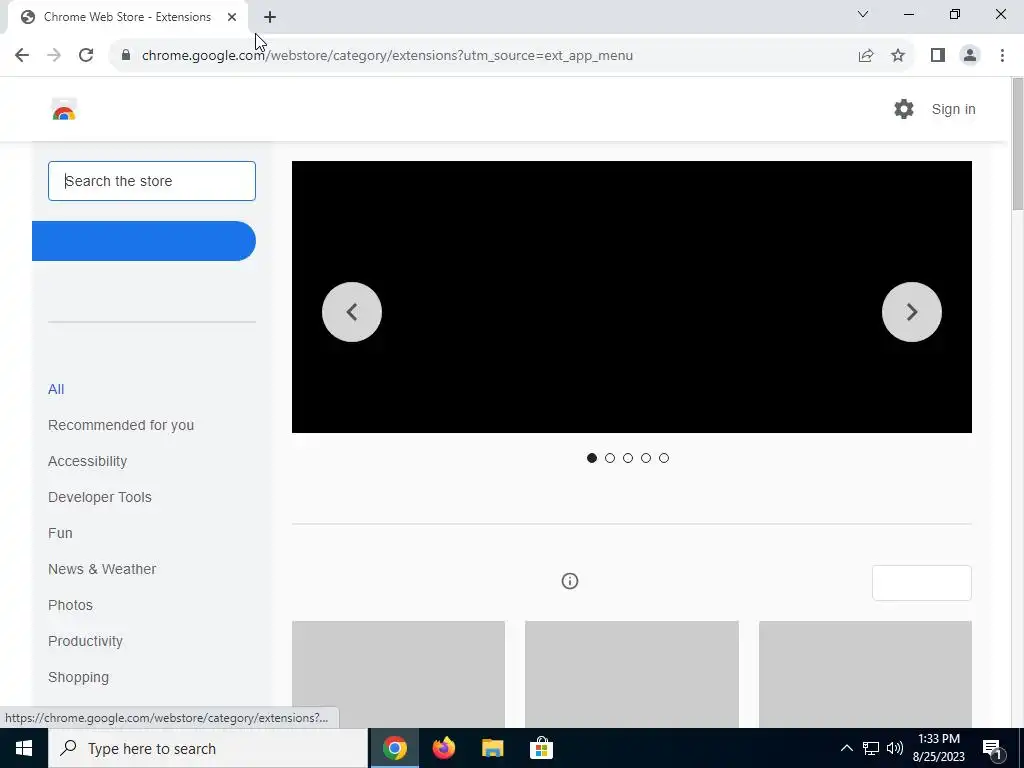
Task: Go to previous carousel slide
Action: (x=352, y=312)
